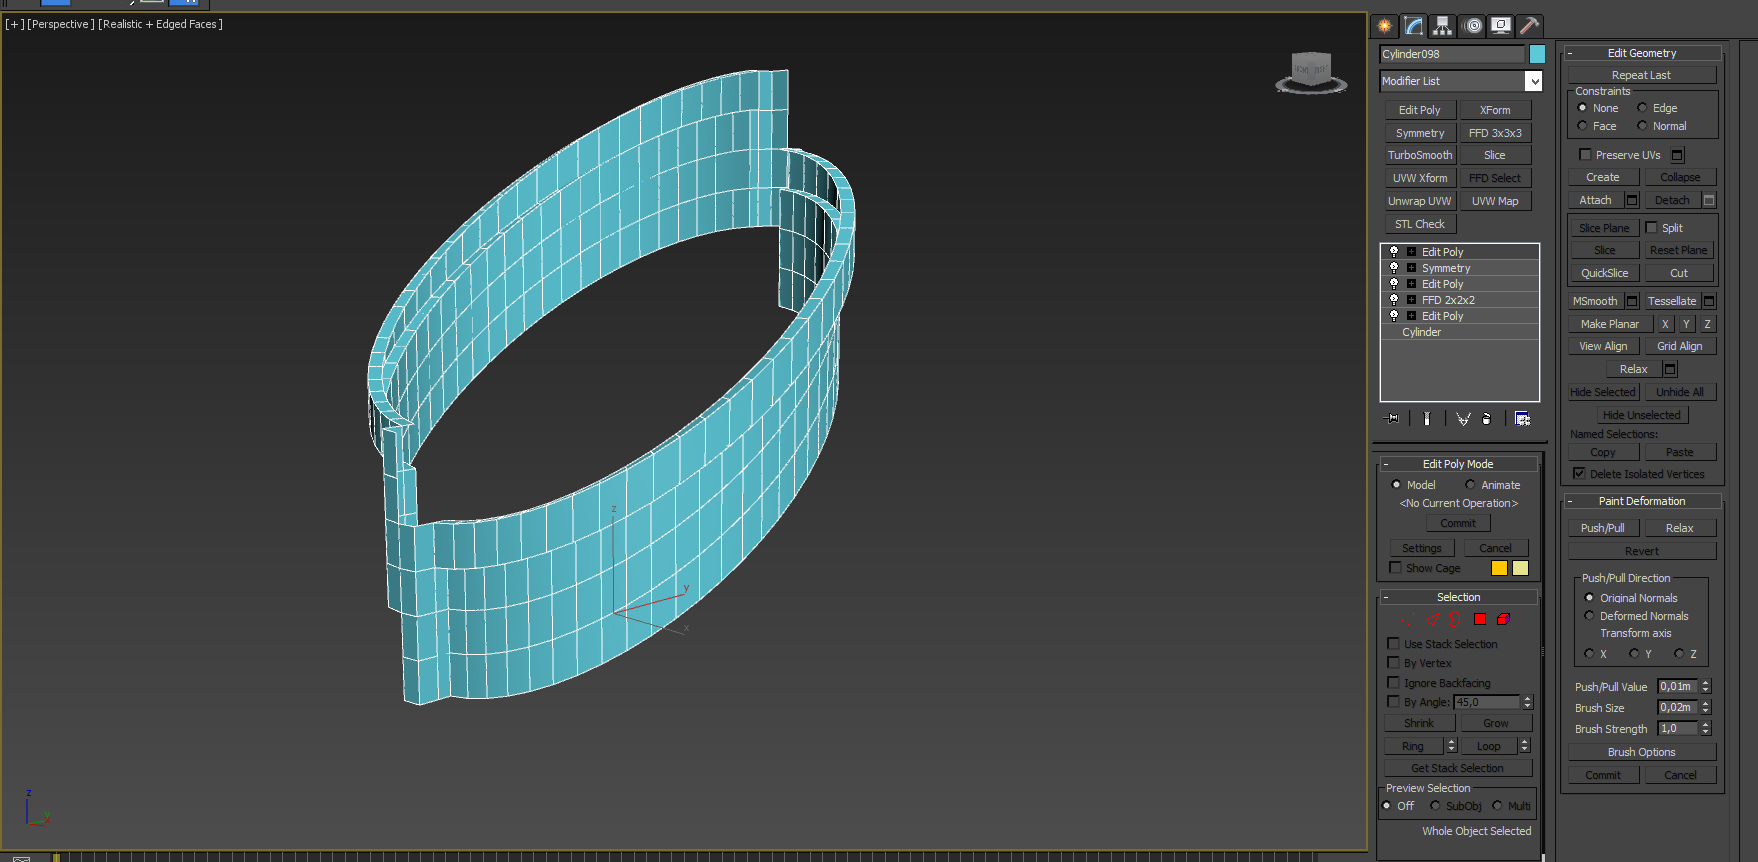Screen dimensions: 1758x862
Task: Click the Pin Stack icon
Action: point(1391,419)
